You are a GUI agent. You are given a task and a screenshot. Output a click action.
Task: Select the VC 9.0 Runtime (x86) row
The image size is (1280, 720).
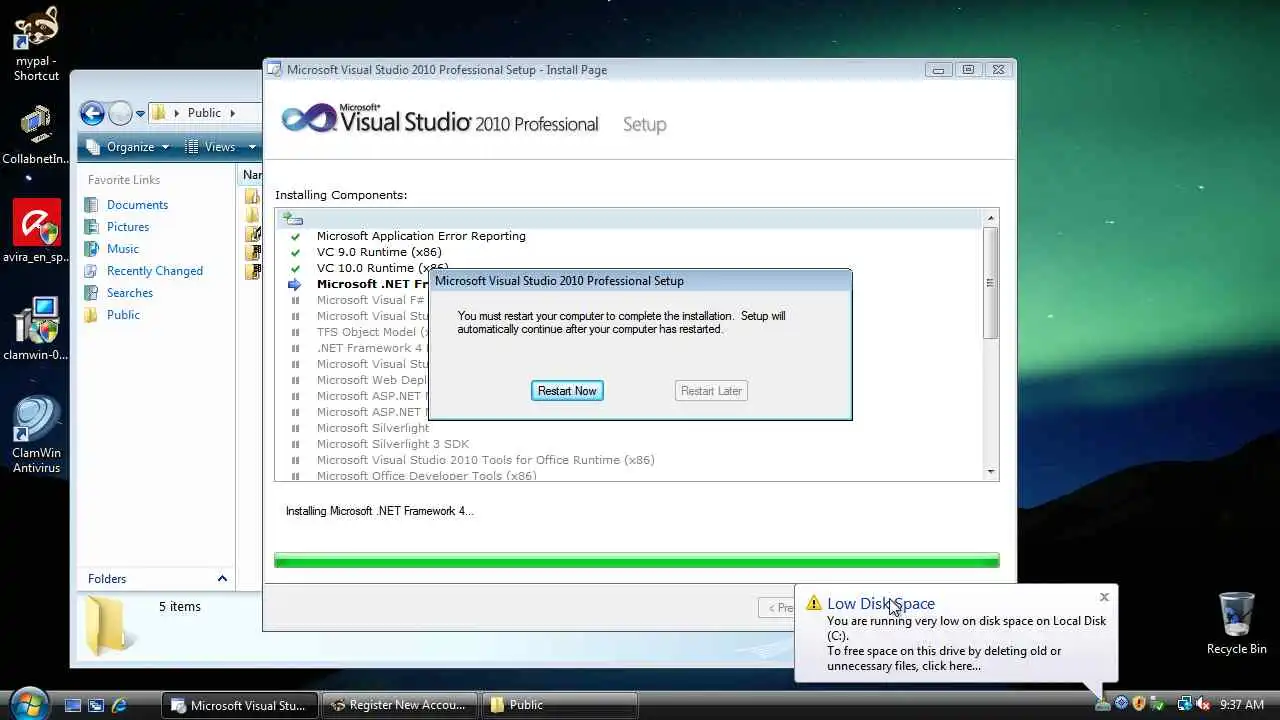(379, 252)
